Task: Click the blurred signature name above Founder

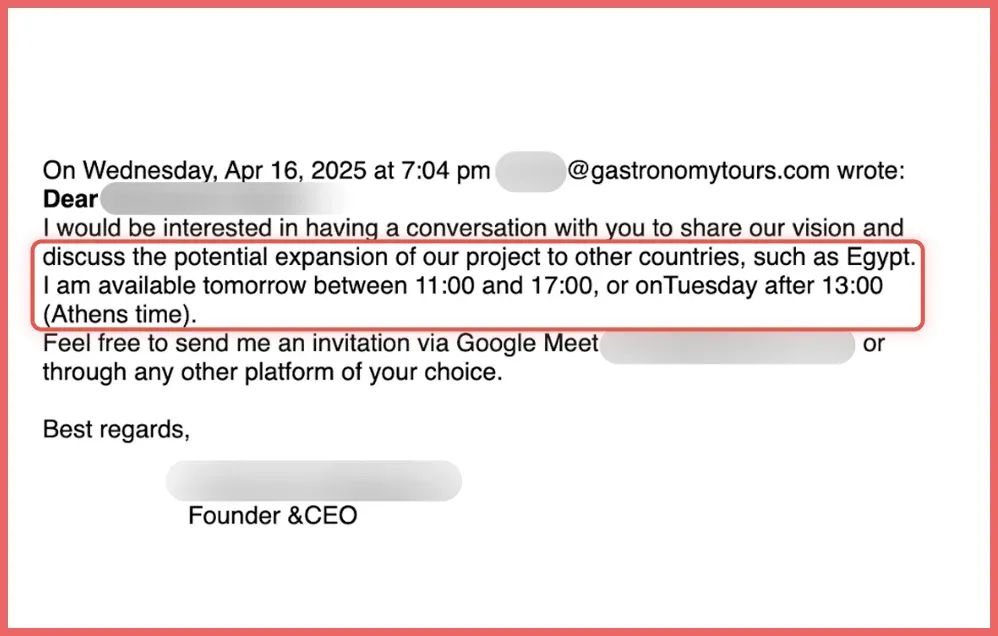Action: [313, 481]
